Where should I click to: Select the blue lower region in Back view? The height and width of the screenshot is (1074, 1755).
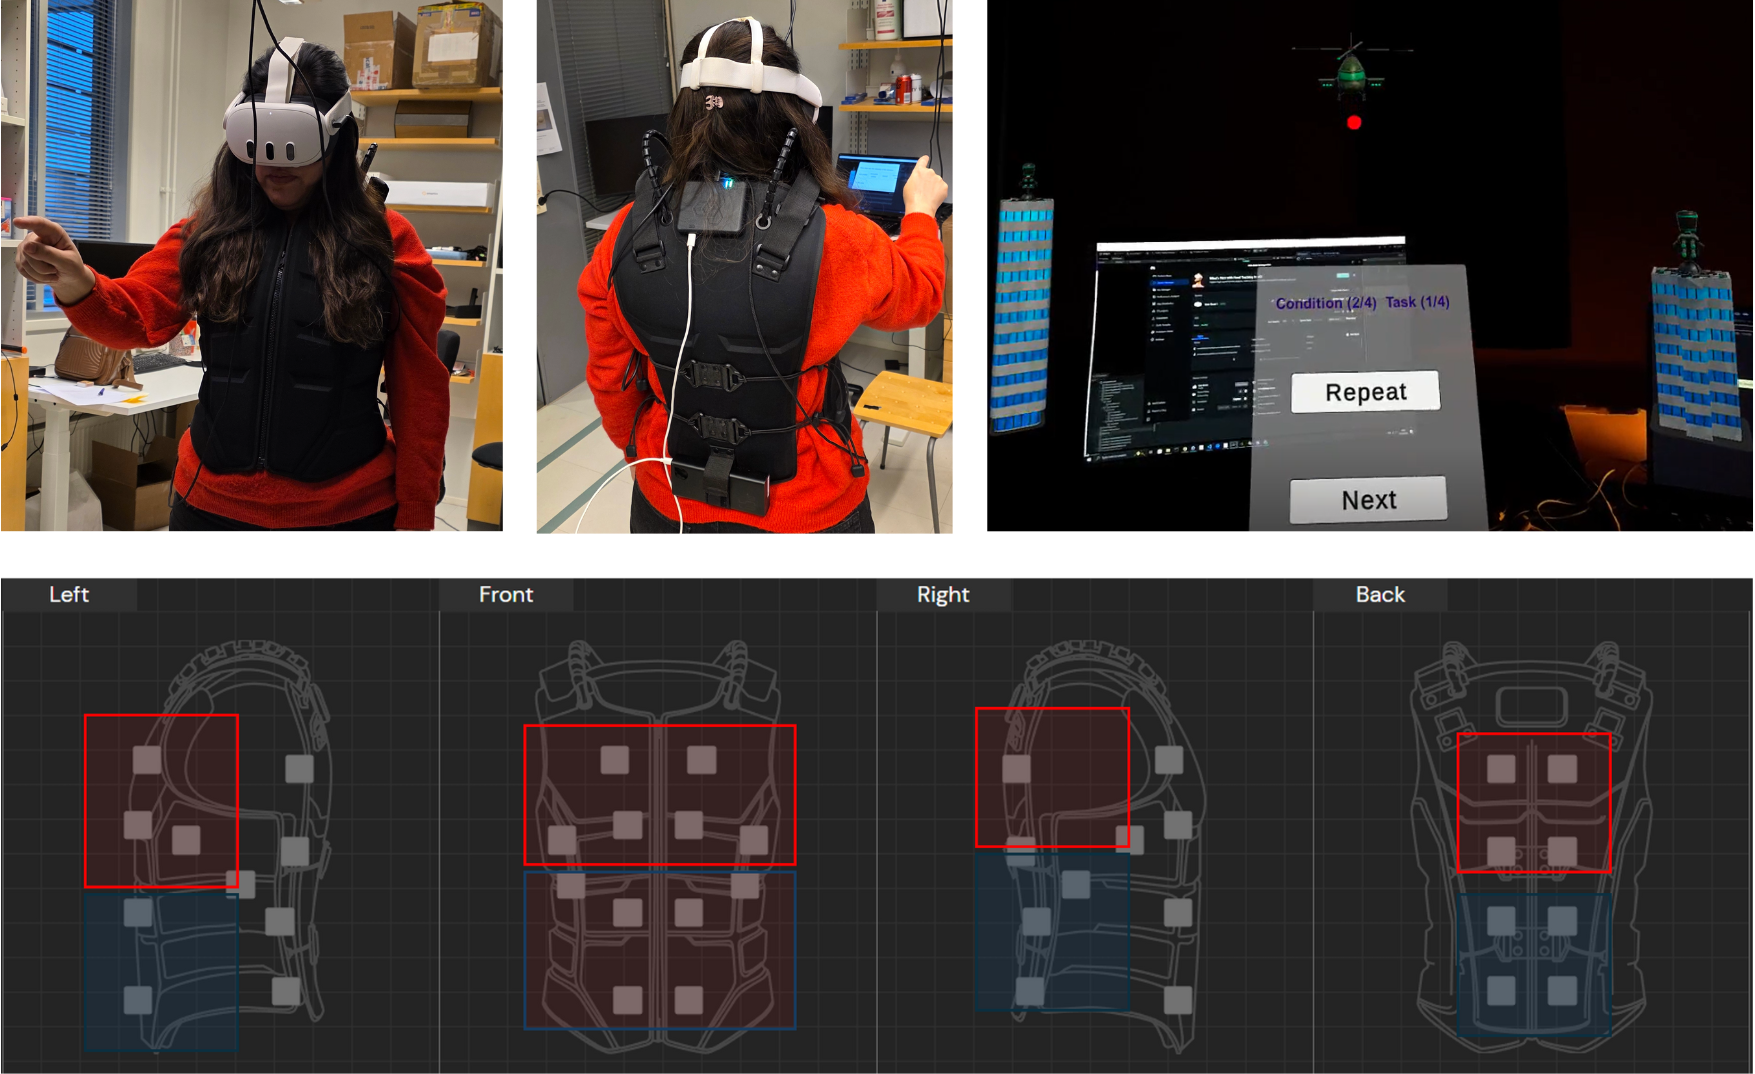click(1534, 964)
